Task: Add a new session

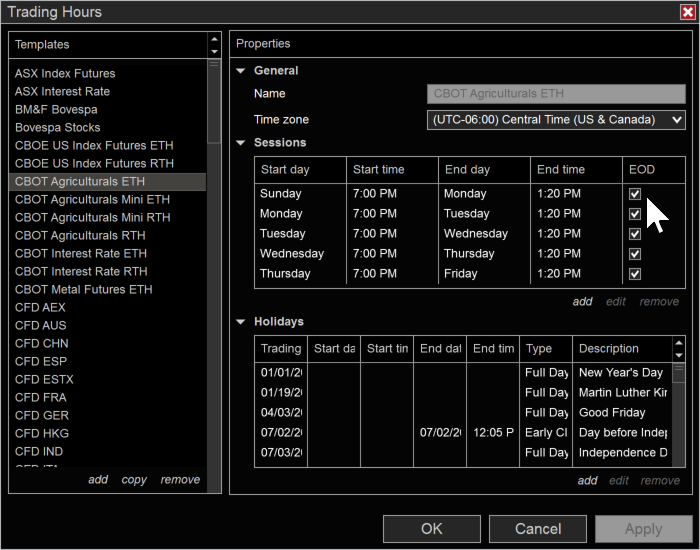Action: (x=583, y=302)
